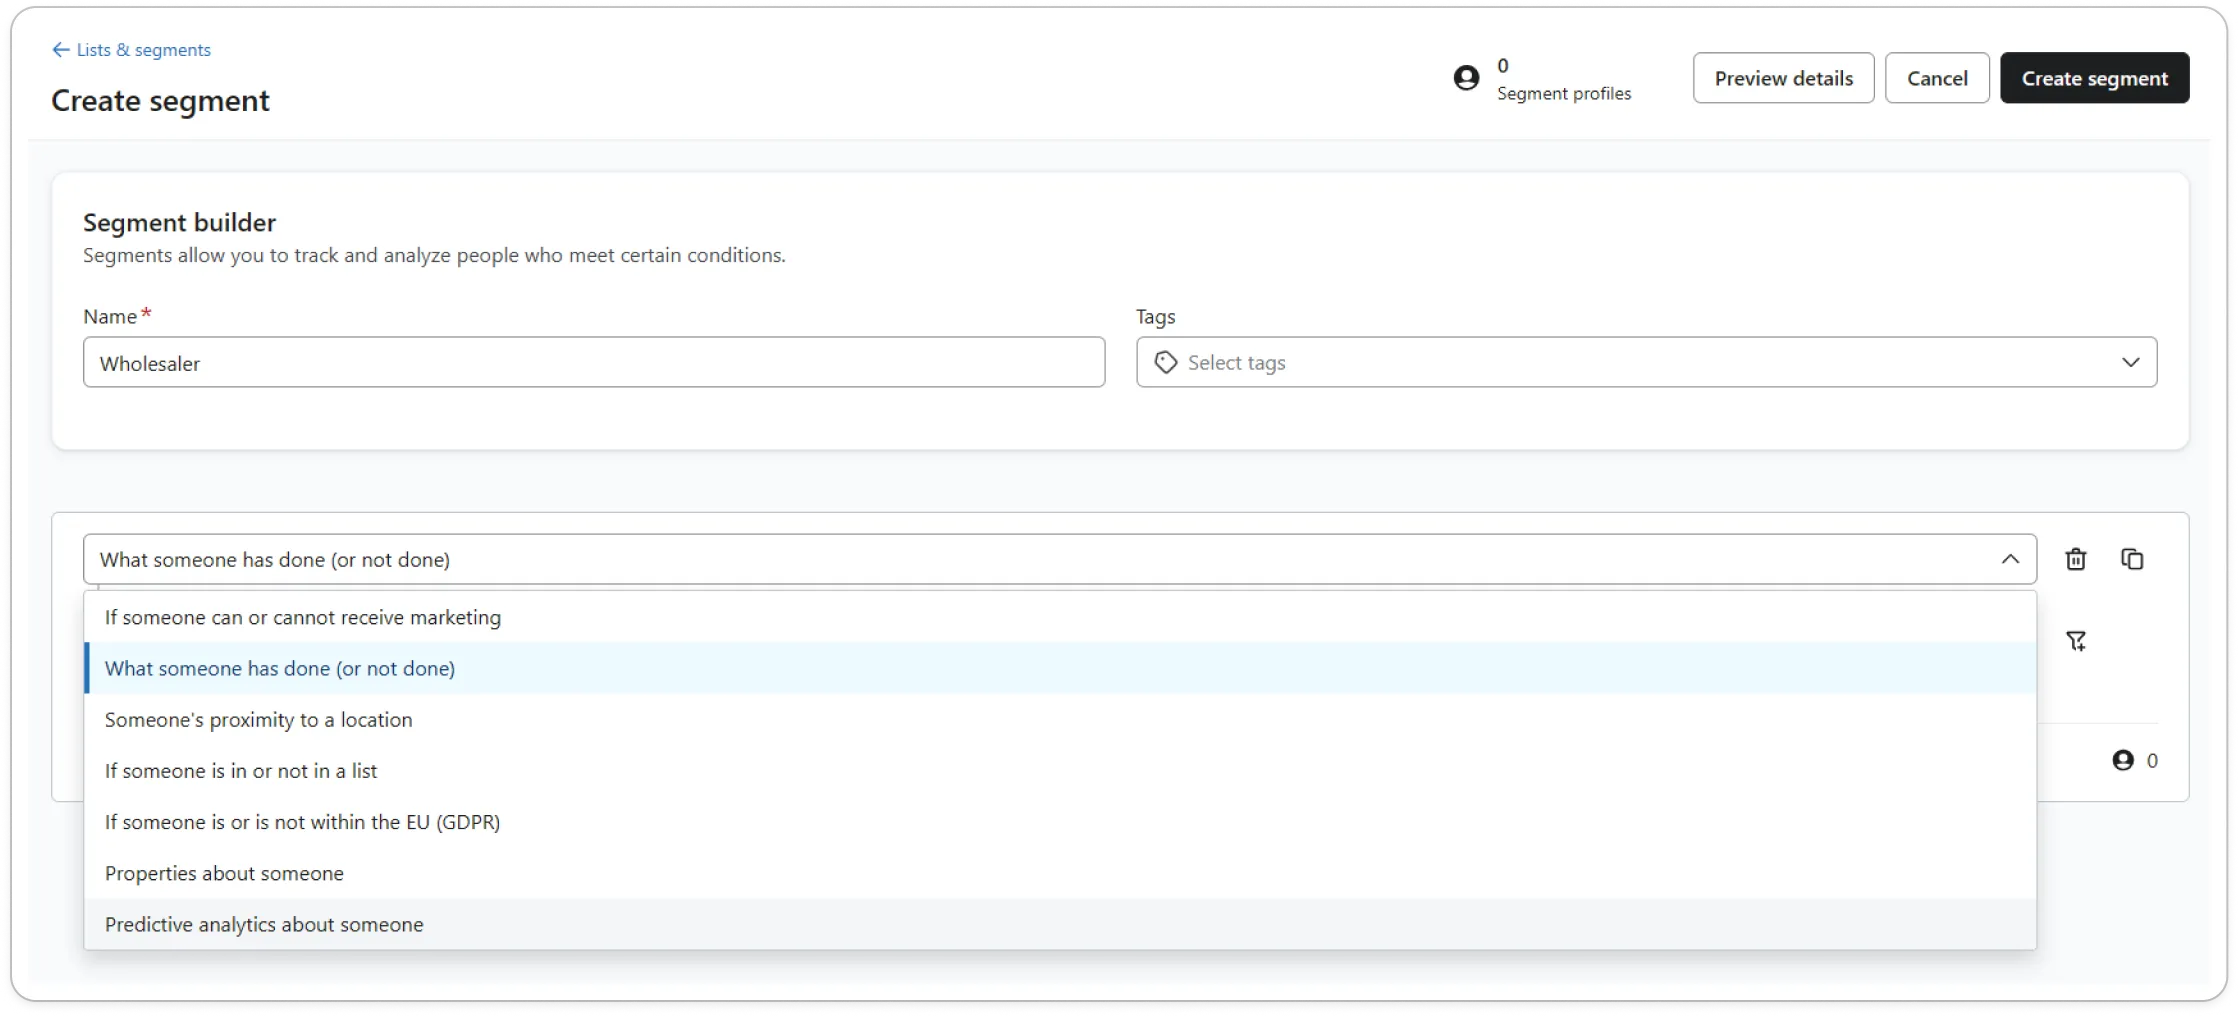Screen dimensions: 2239x1016
Task: Choose Properties about someone
Action: click(1060, 873)
